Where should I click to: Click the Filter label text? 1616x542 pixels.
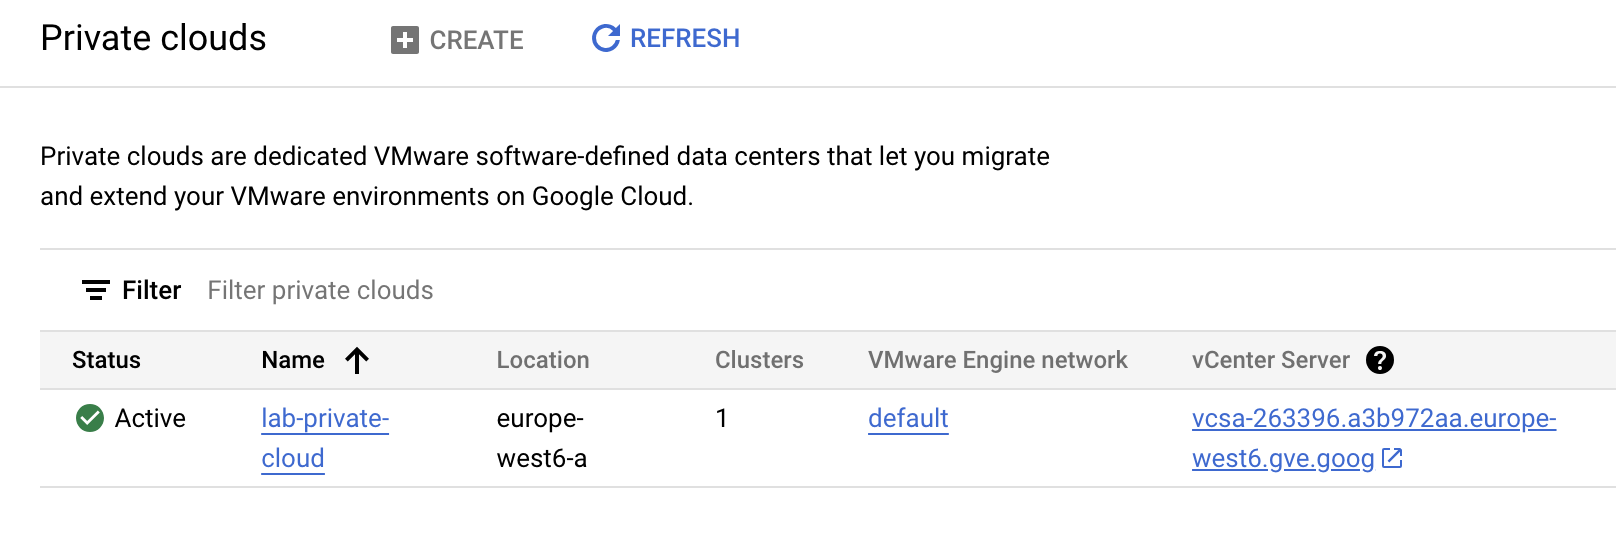(x=152, y=290)
